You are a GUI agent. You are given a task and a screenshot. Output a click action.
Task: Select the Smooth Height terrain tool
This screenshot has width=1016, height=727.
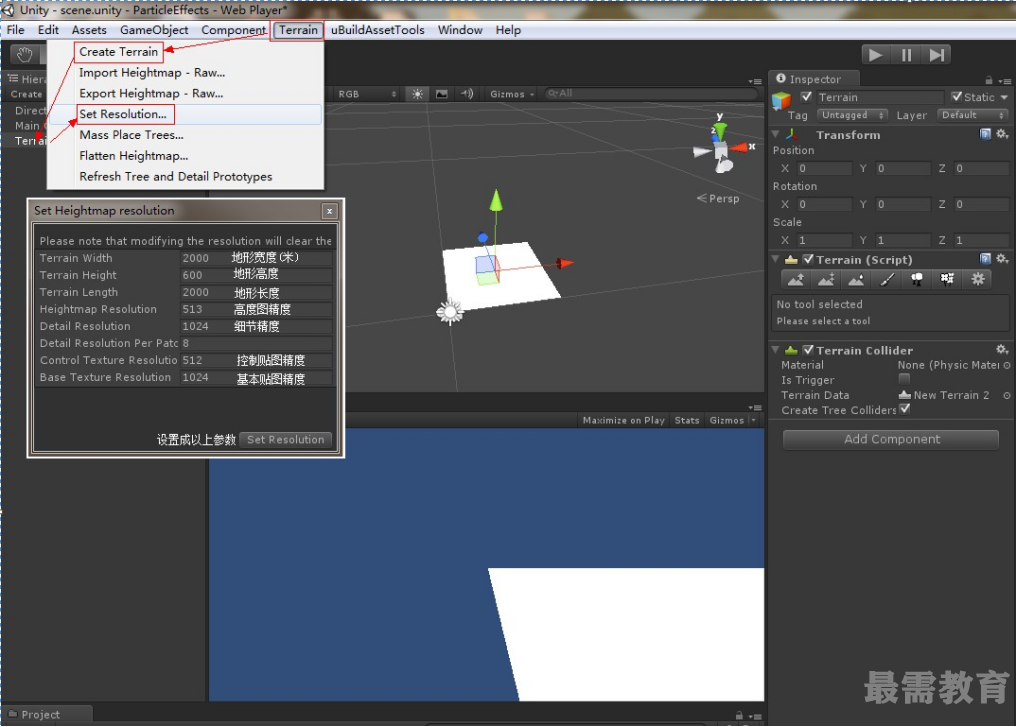coord(856,279)
